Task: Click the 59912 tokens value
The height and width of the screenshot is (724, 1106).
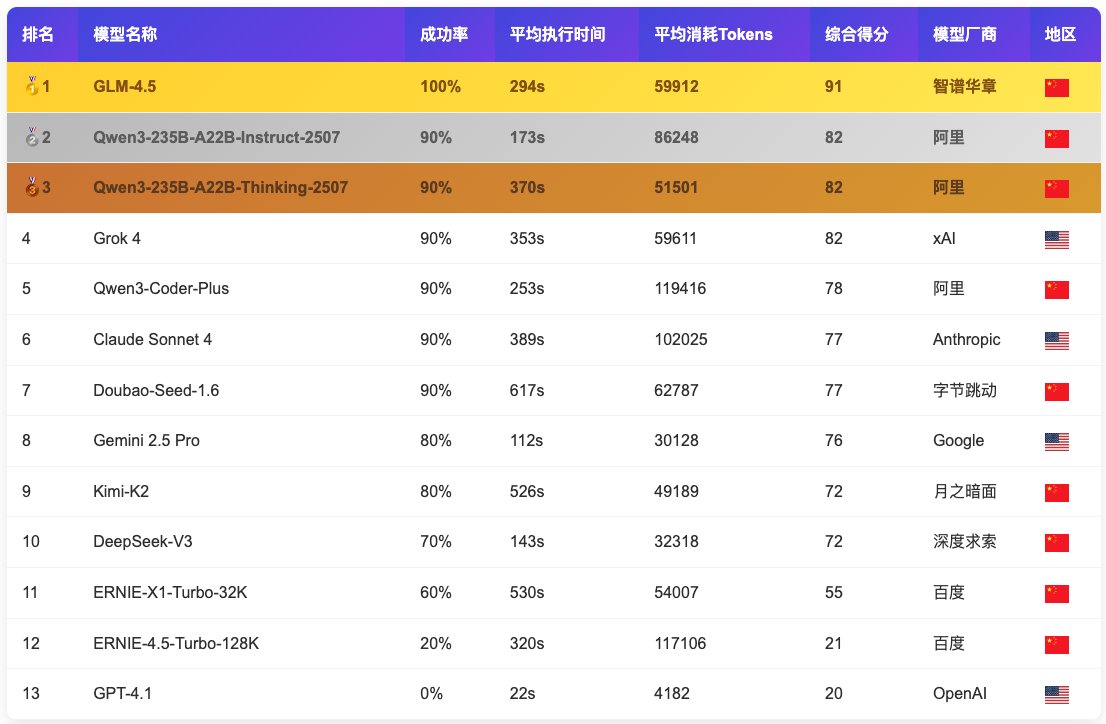Action: [676, 86]
